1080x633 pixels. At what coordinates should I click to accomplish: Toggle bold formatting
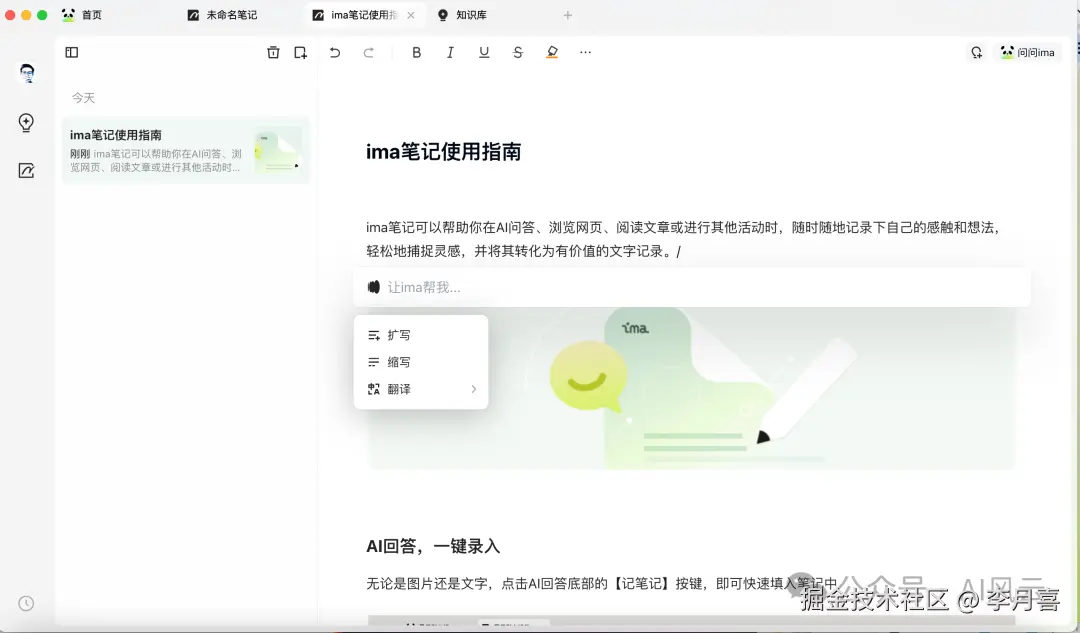click(416, 52)
